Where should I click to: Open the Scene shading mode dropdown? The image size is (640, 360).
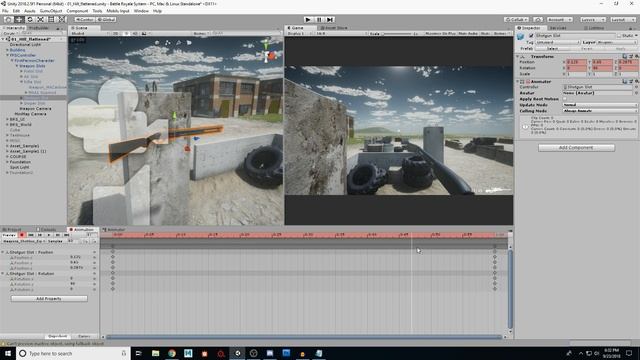pos(89,33)
